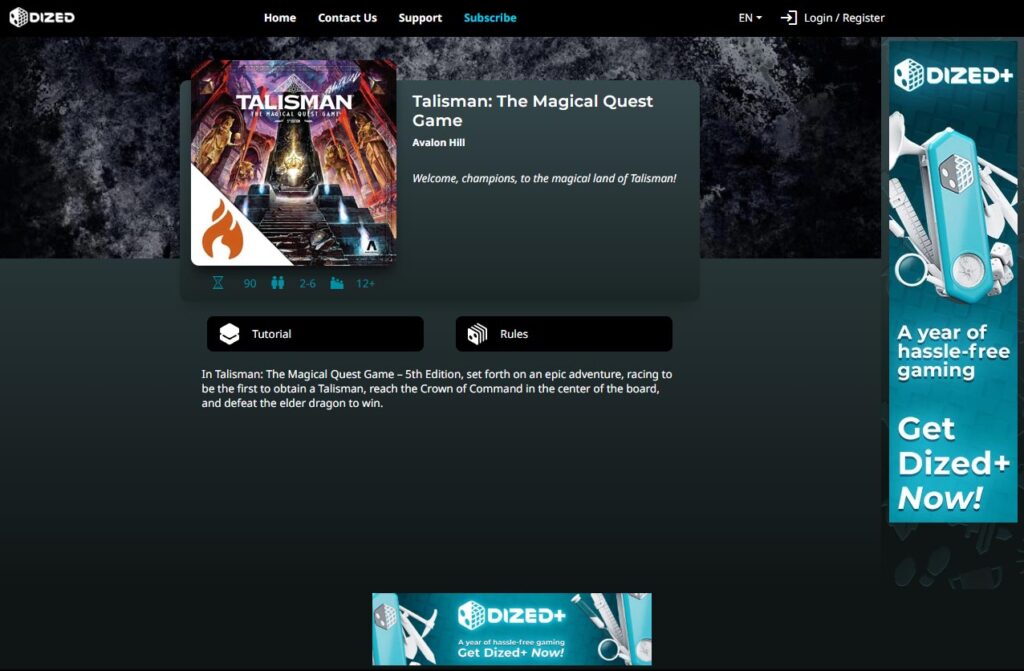Open Login / Register
Viewport: 1024px width, 671px height.
[x=844, y=18]
